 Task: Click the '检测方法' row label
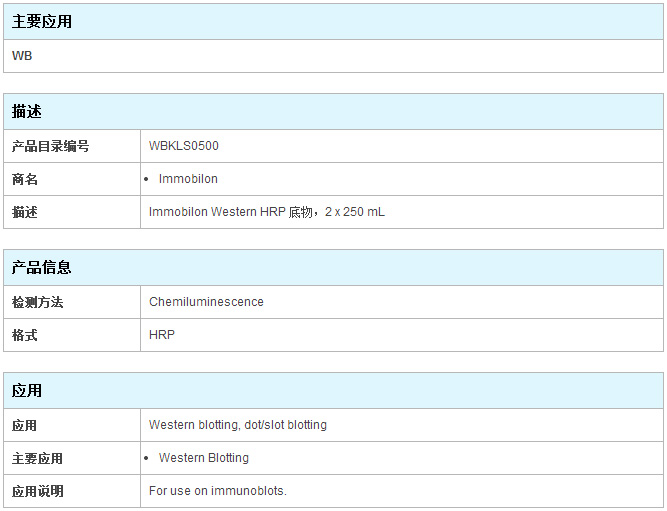tap(37, 302)
